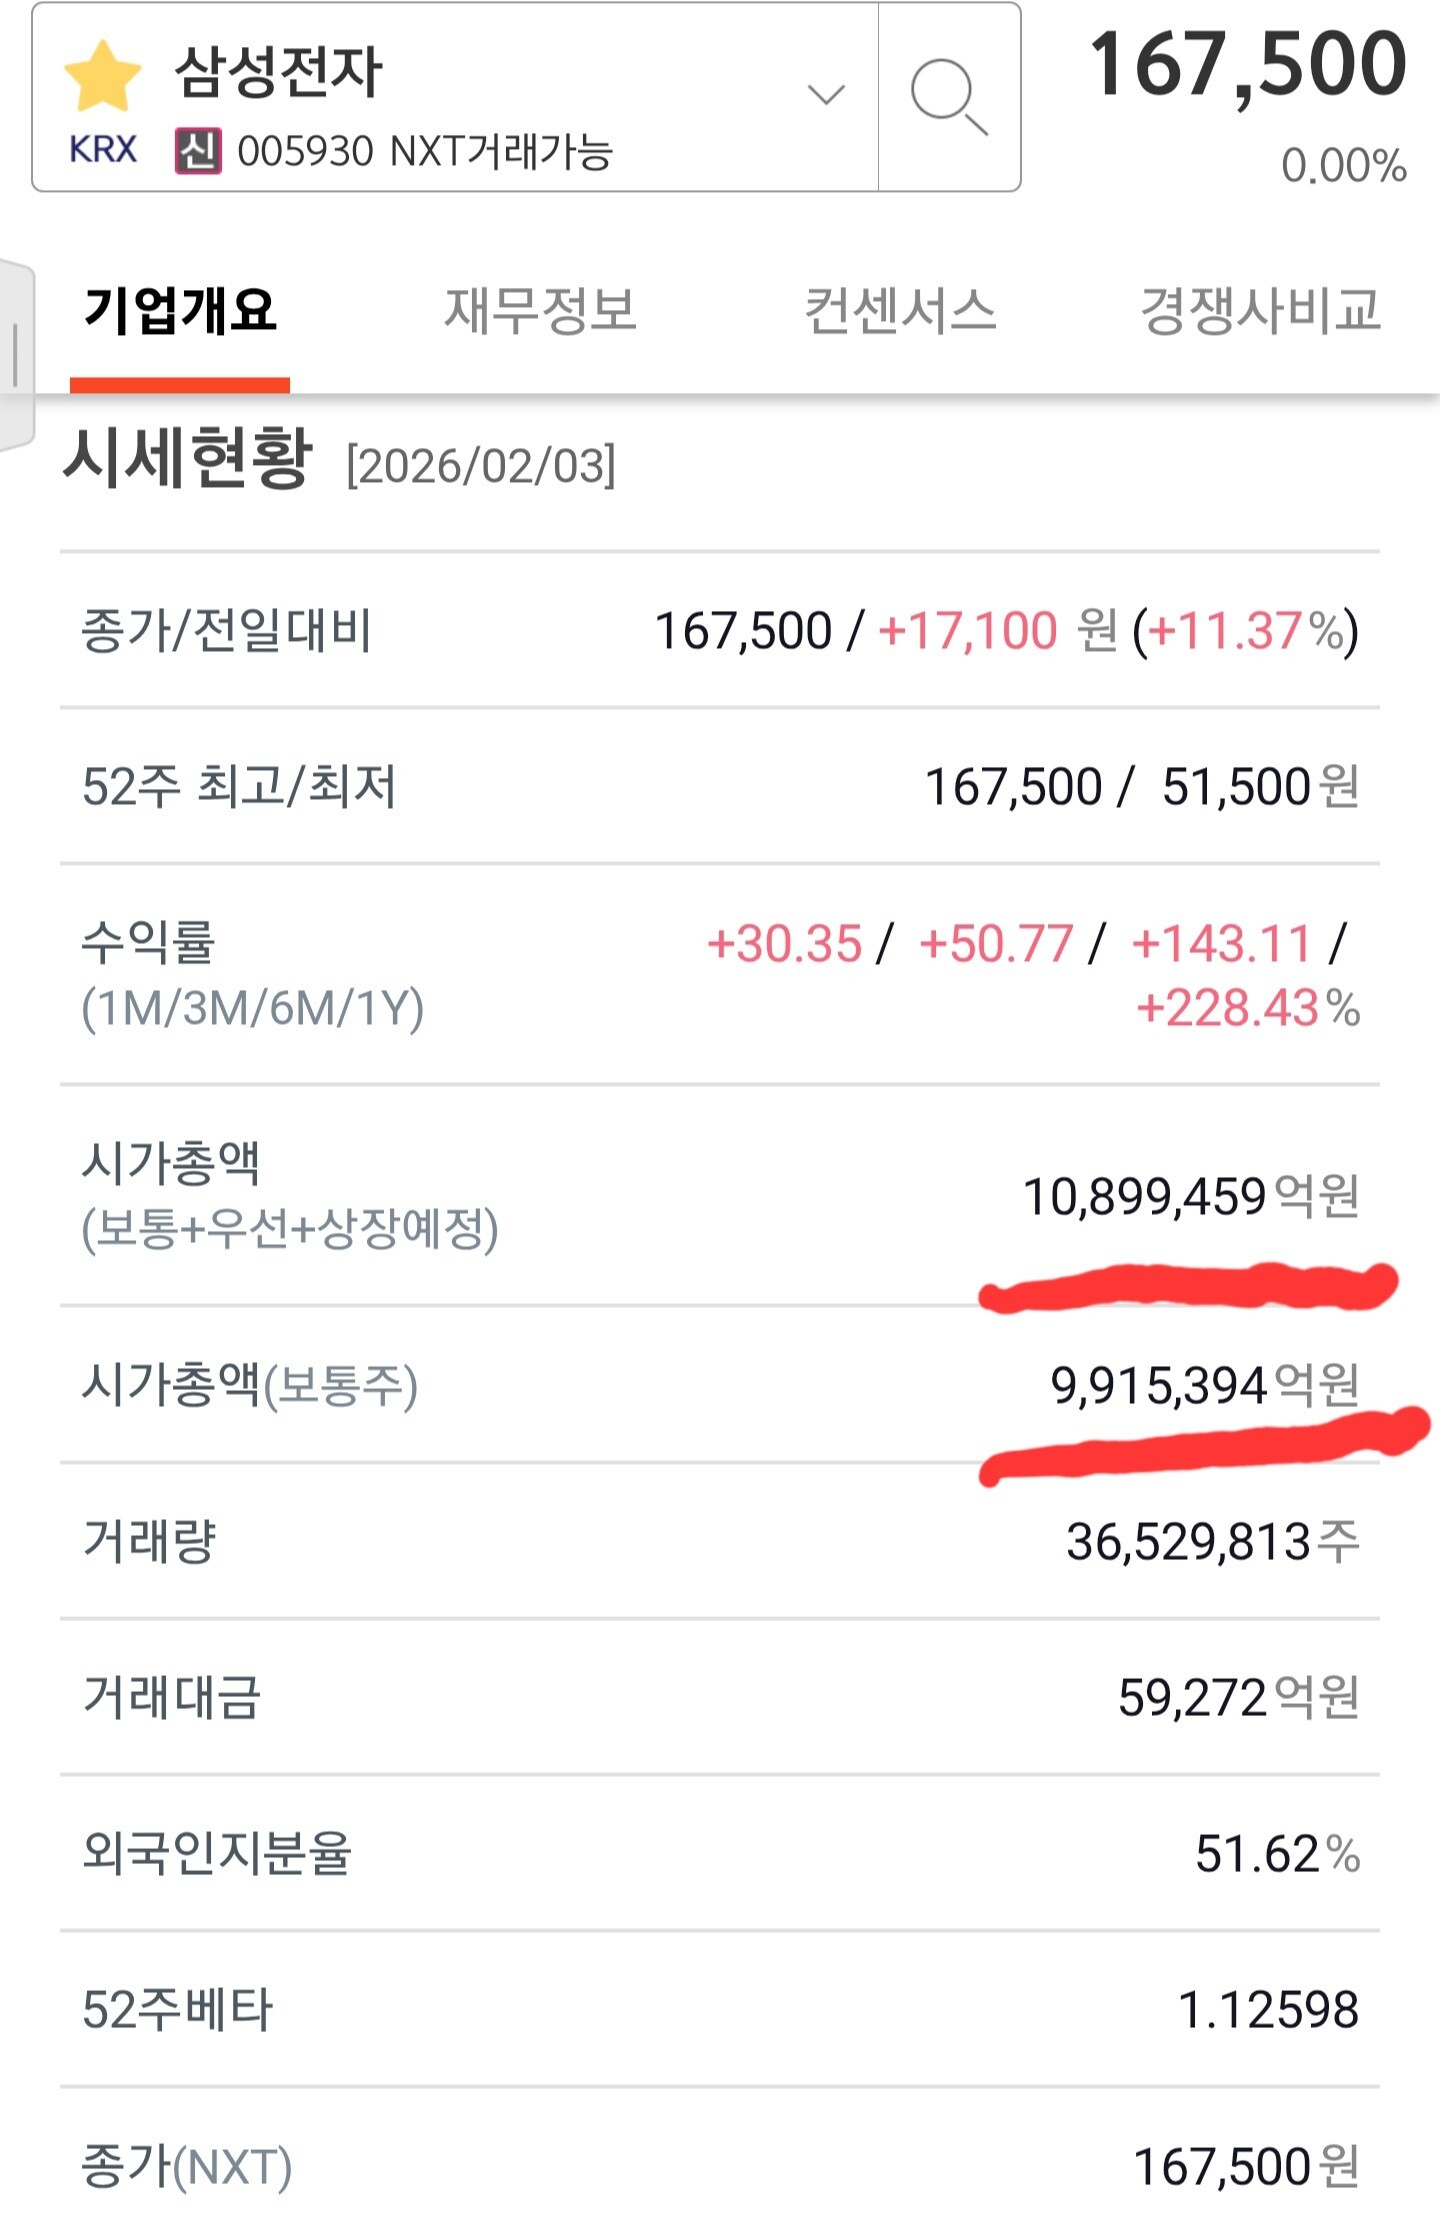Screen dimensions: 1440x2237
Task: Click the 9,915,394억원 common share value
Action: pyautogui.click(x=1204, y=1385)
